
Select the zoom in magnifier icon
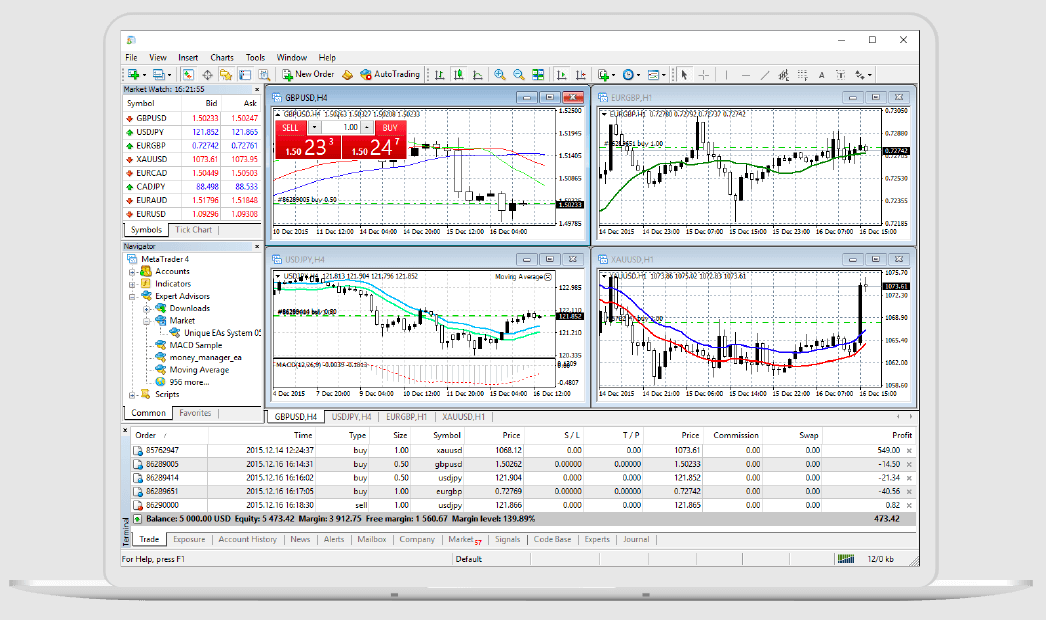coord(499,74)
